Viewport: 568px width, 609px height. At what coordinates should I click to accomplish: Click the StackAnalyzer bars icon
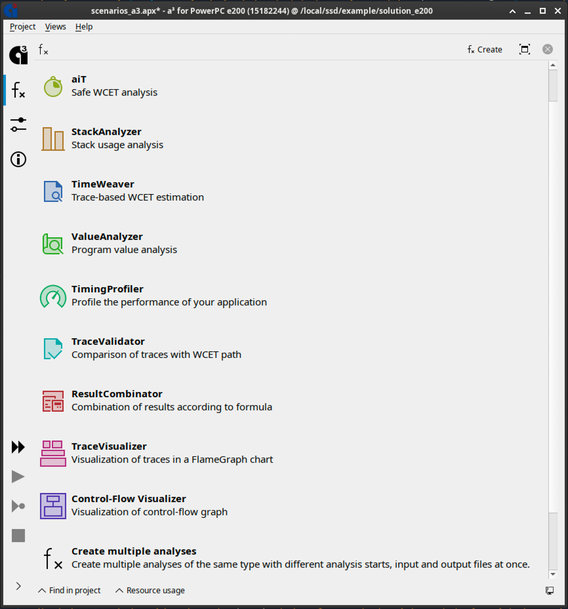[53, 139]
